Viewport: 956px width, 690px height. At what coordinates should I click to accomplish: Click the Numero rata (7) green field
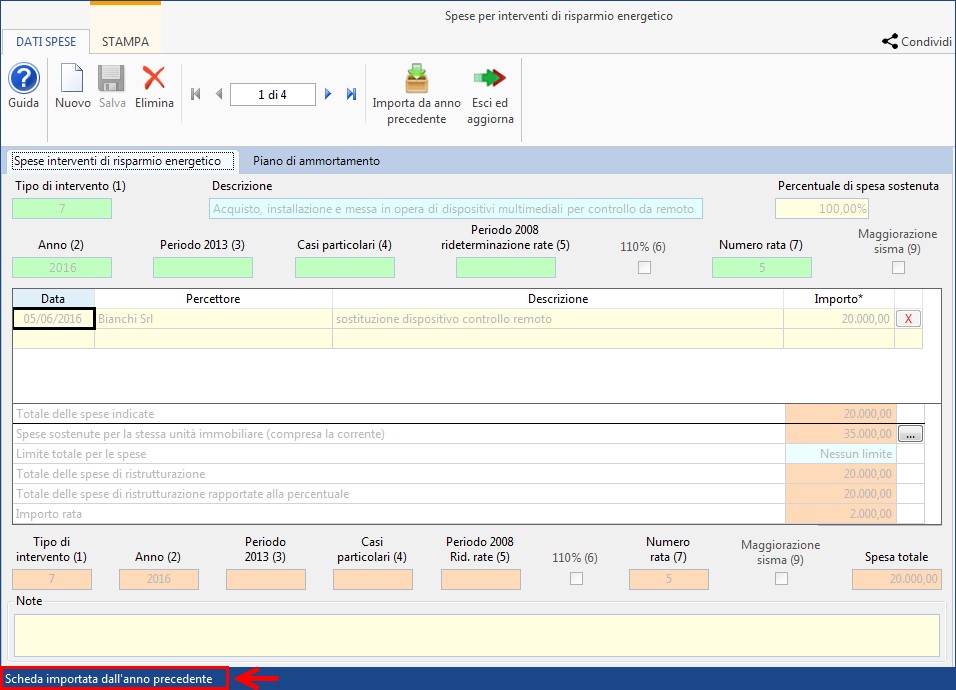tap(762, 268)
